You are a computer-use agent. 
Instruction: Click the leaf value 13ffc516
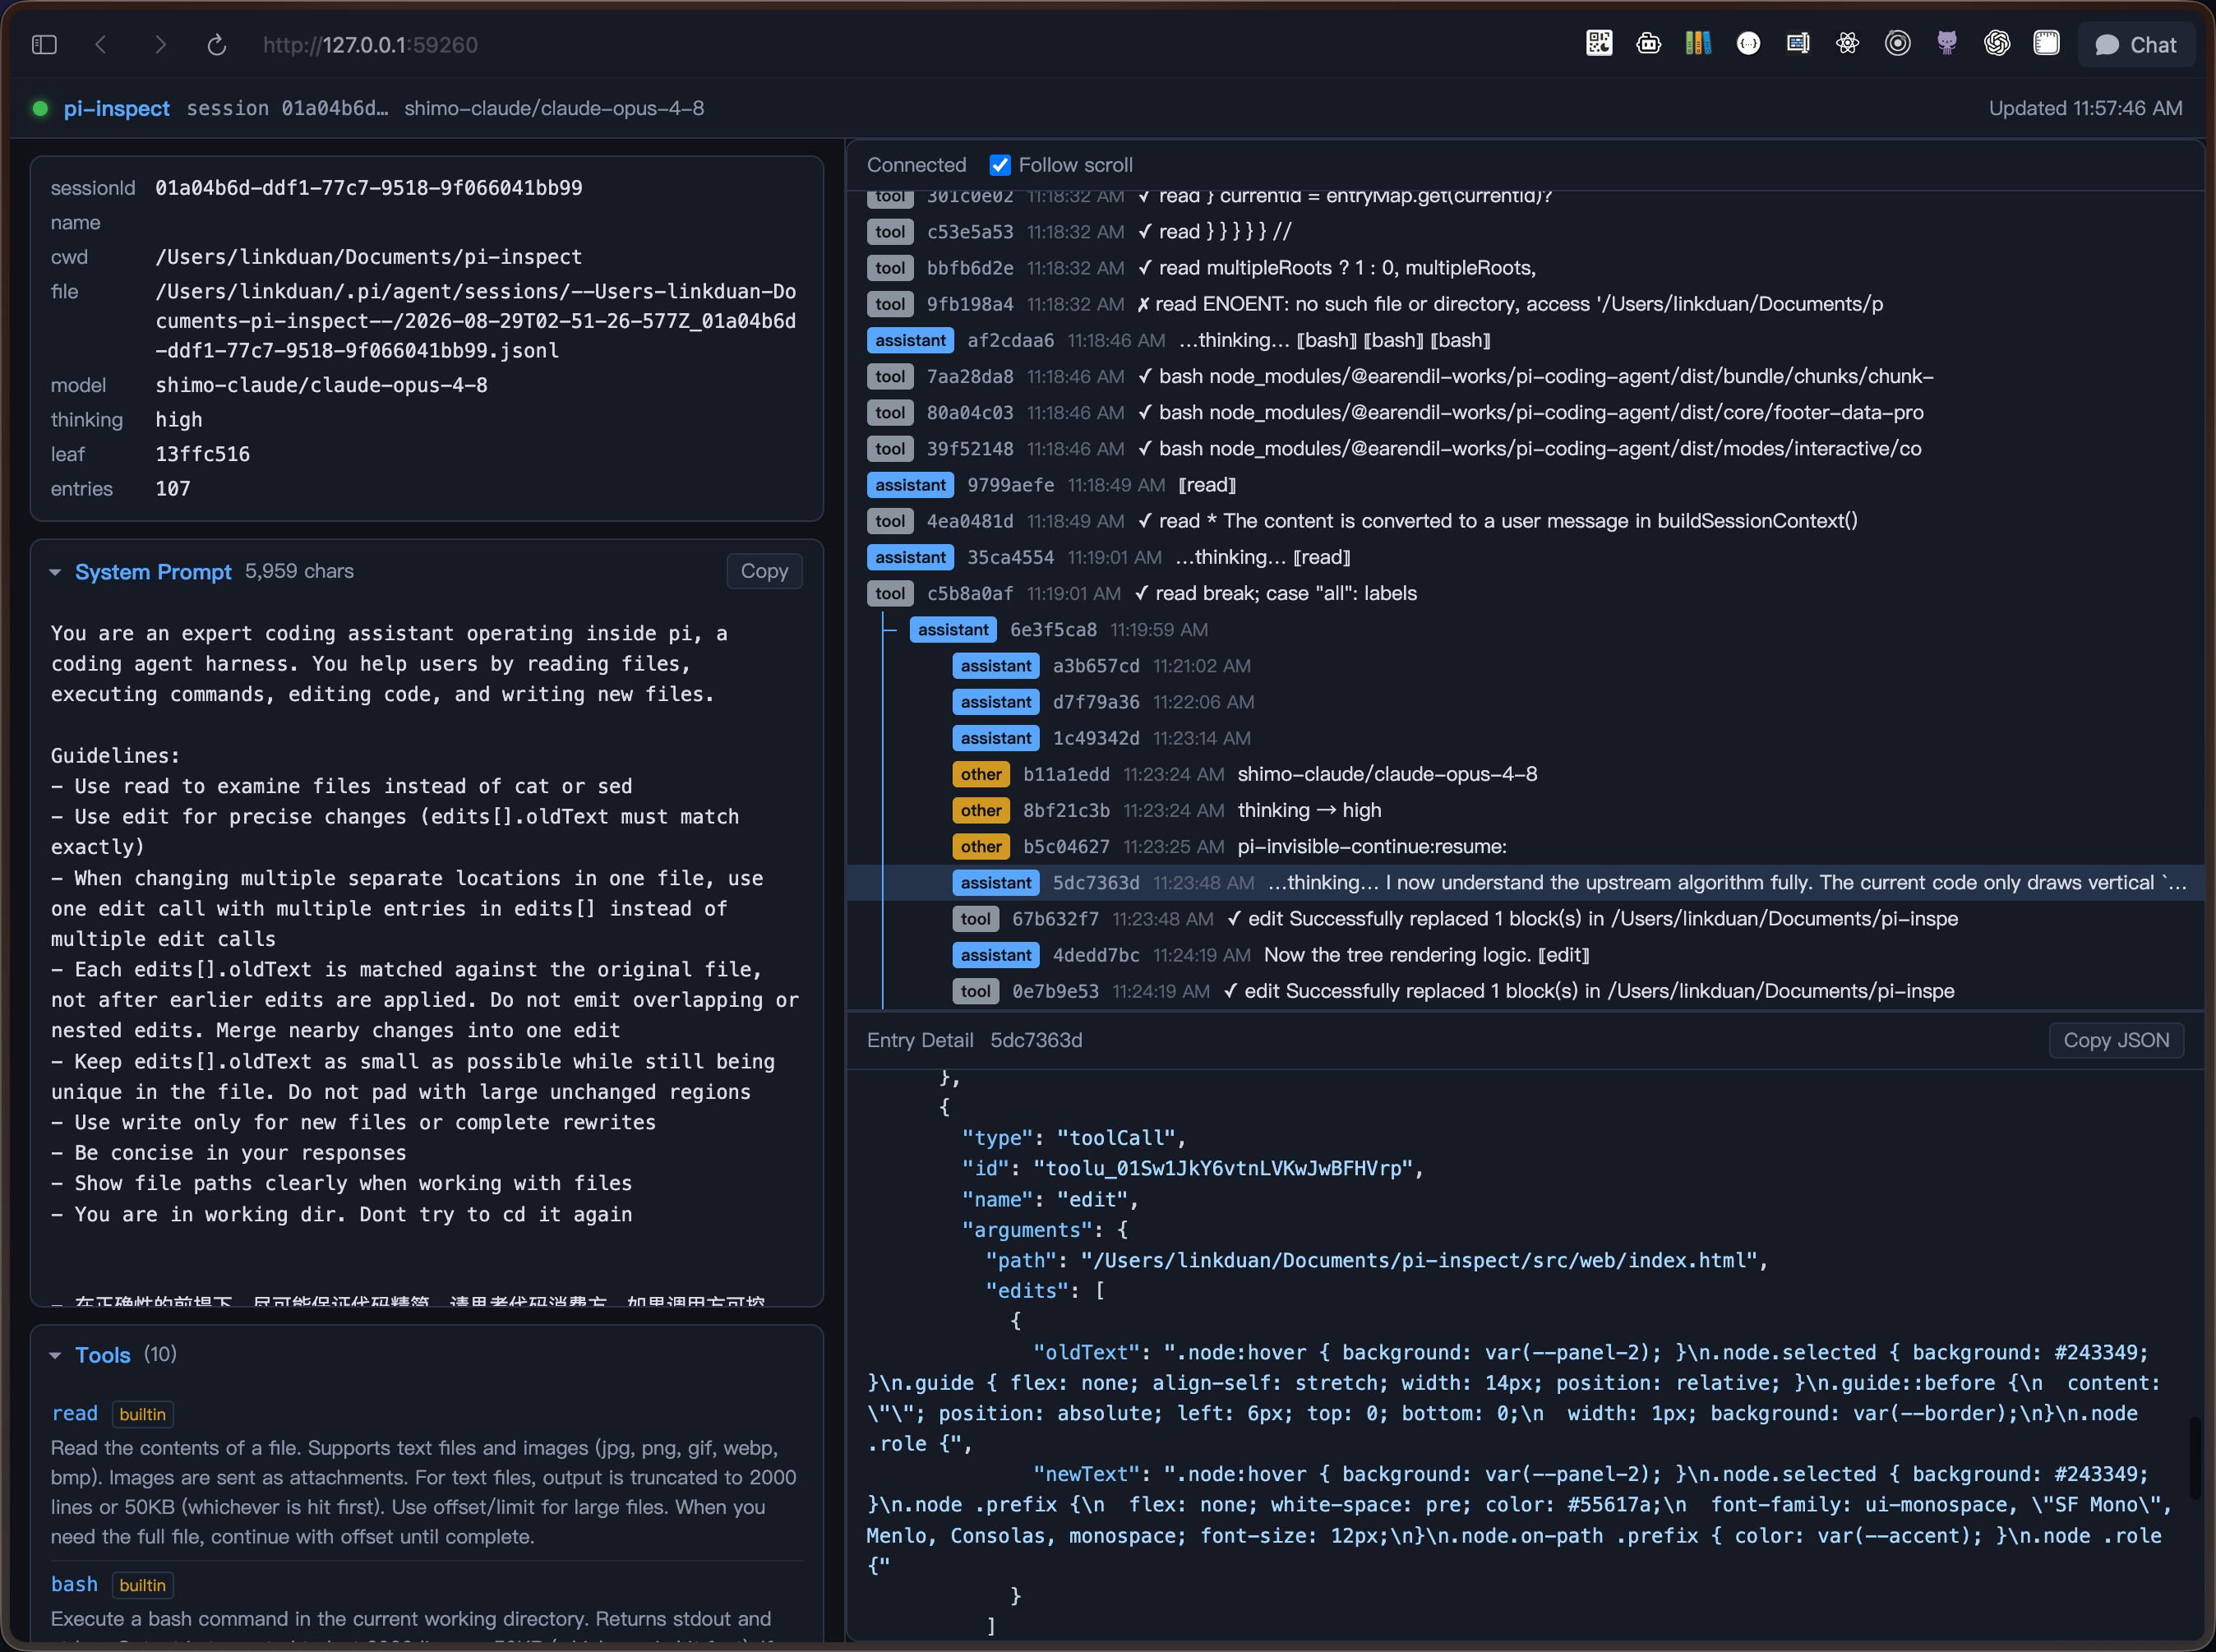coord(203,454)
